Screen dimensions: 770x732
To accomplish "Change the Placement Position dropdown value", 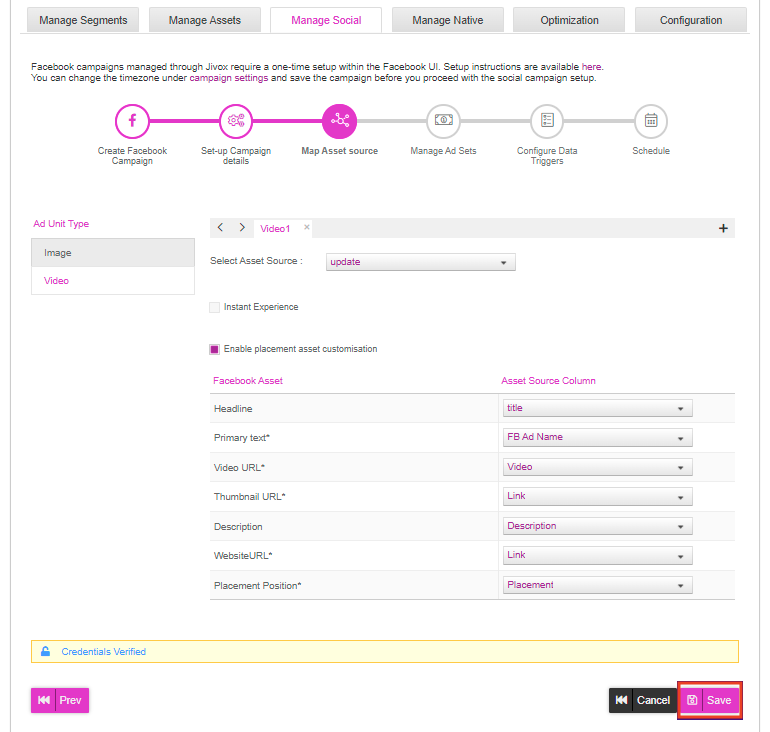I will (598, 585).
